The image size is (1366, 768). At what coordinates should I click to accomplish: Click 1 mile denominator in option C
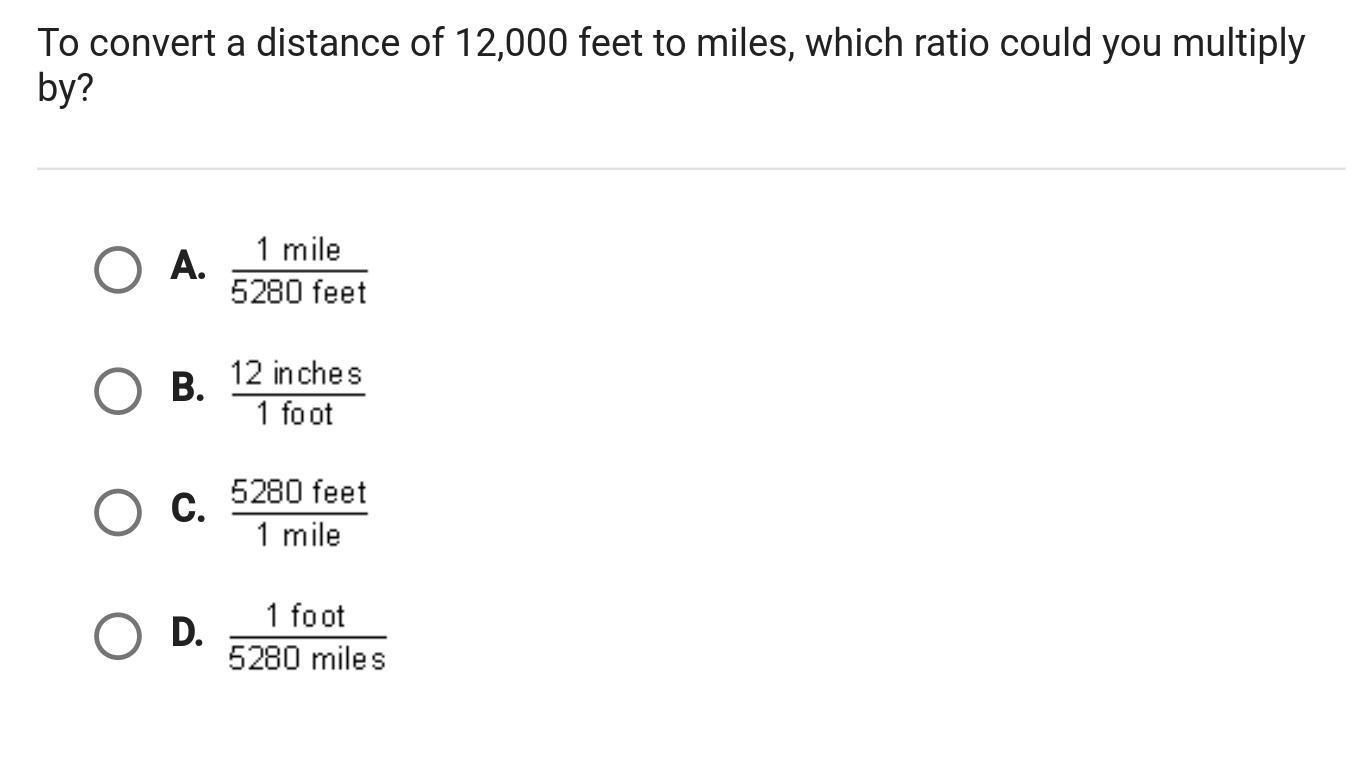[x=298, y=535]
